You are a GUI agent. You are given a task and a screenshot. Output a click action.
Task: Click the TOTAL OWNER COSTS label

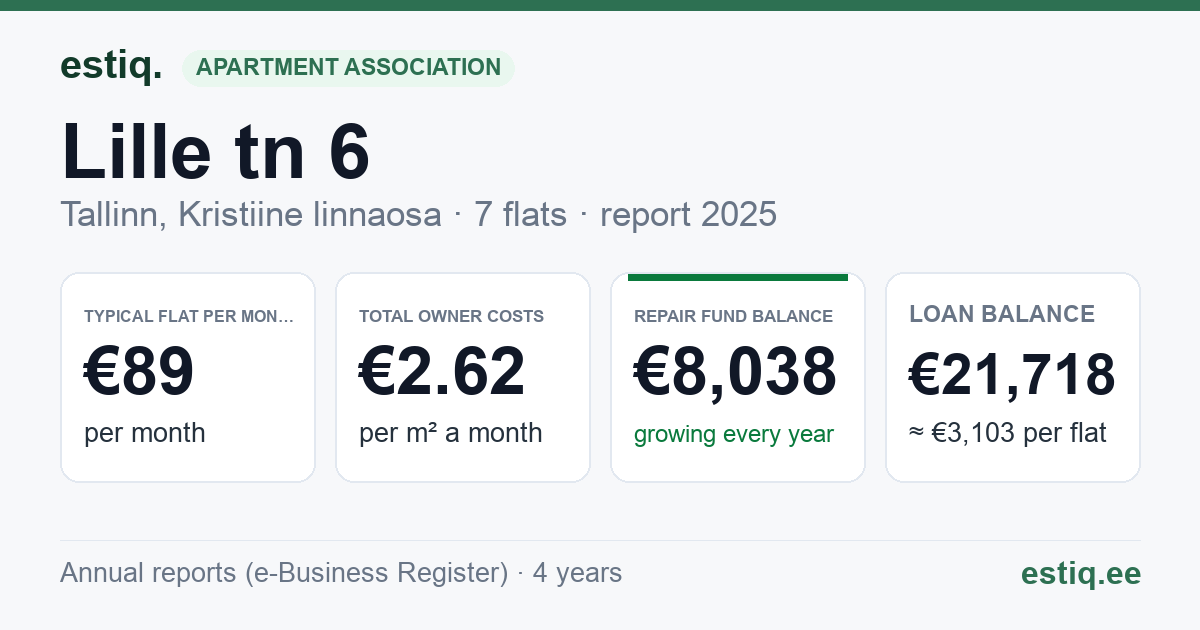452,316
